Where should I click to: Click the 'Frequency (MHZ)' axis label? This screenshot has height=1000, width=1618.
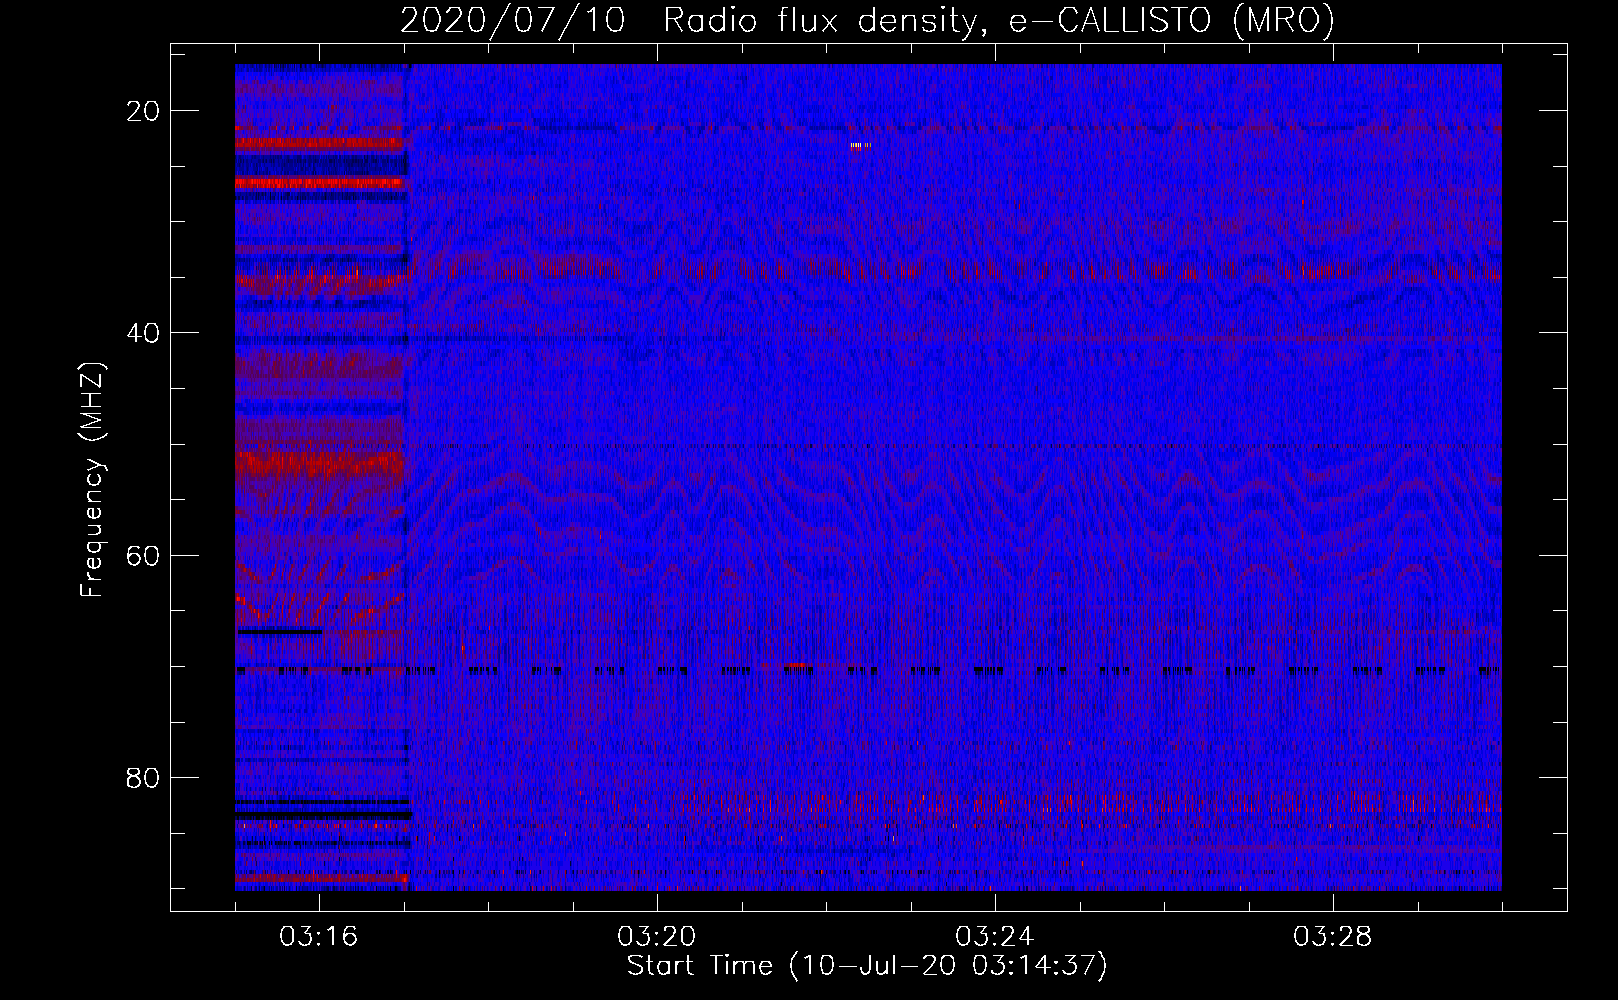pyautogui.click(x=92, y=480)
